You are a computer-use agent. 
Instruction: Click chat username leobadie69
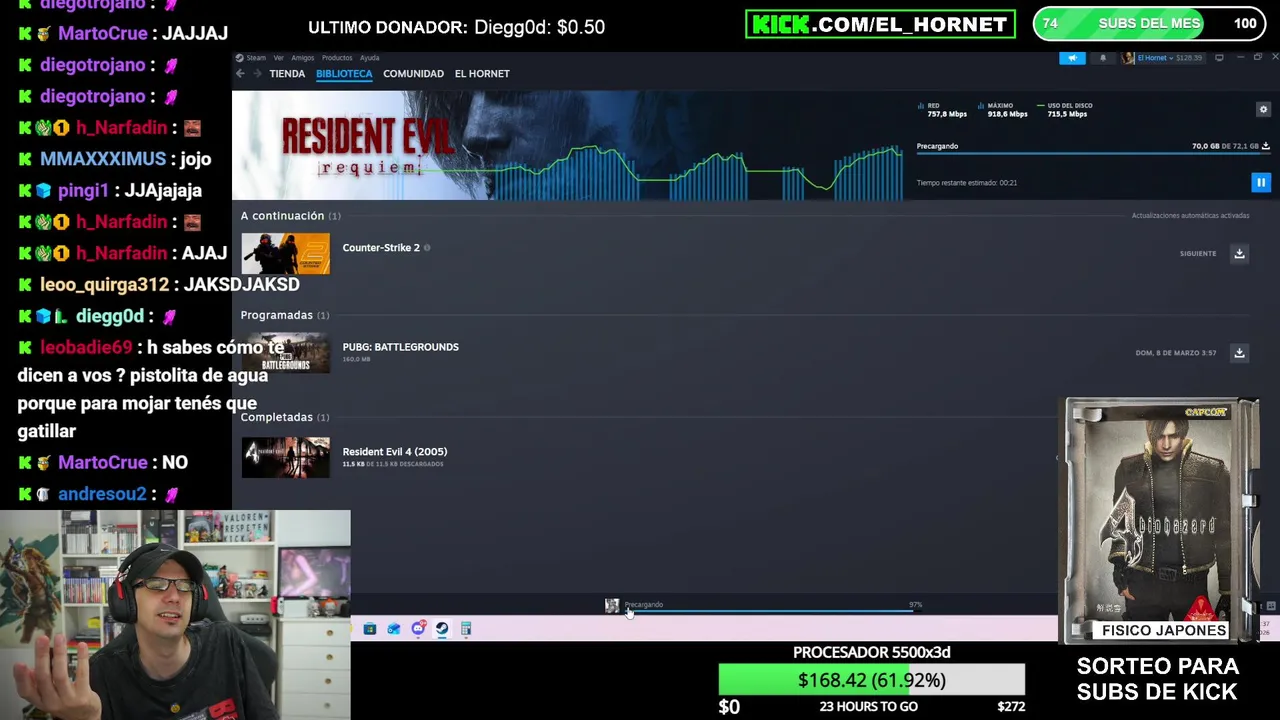pos(86,347)
